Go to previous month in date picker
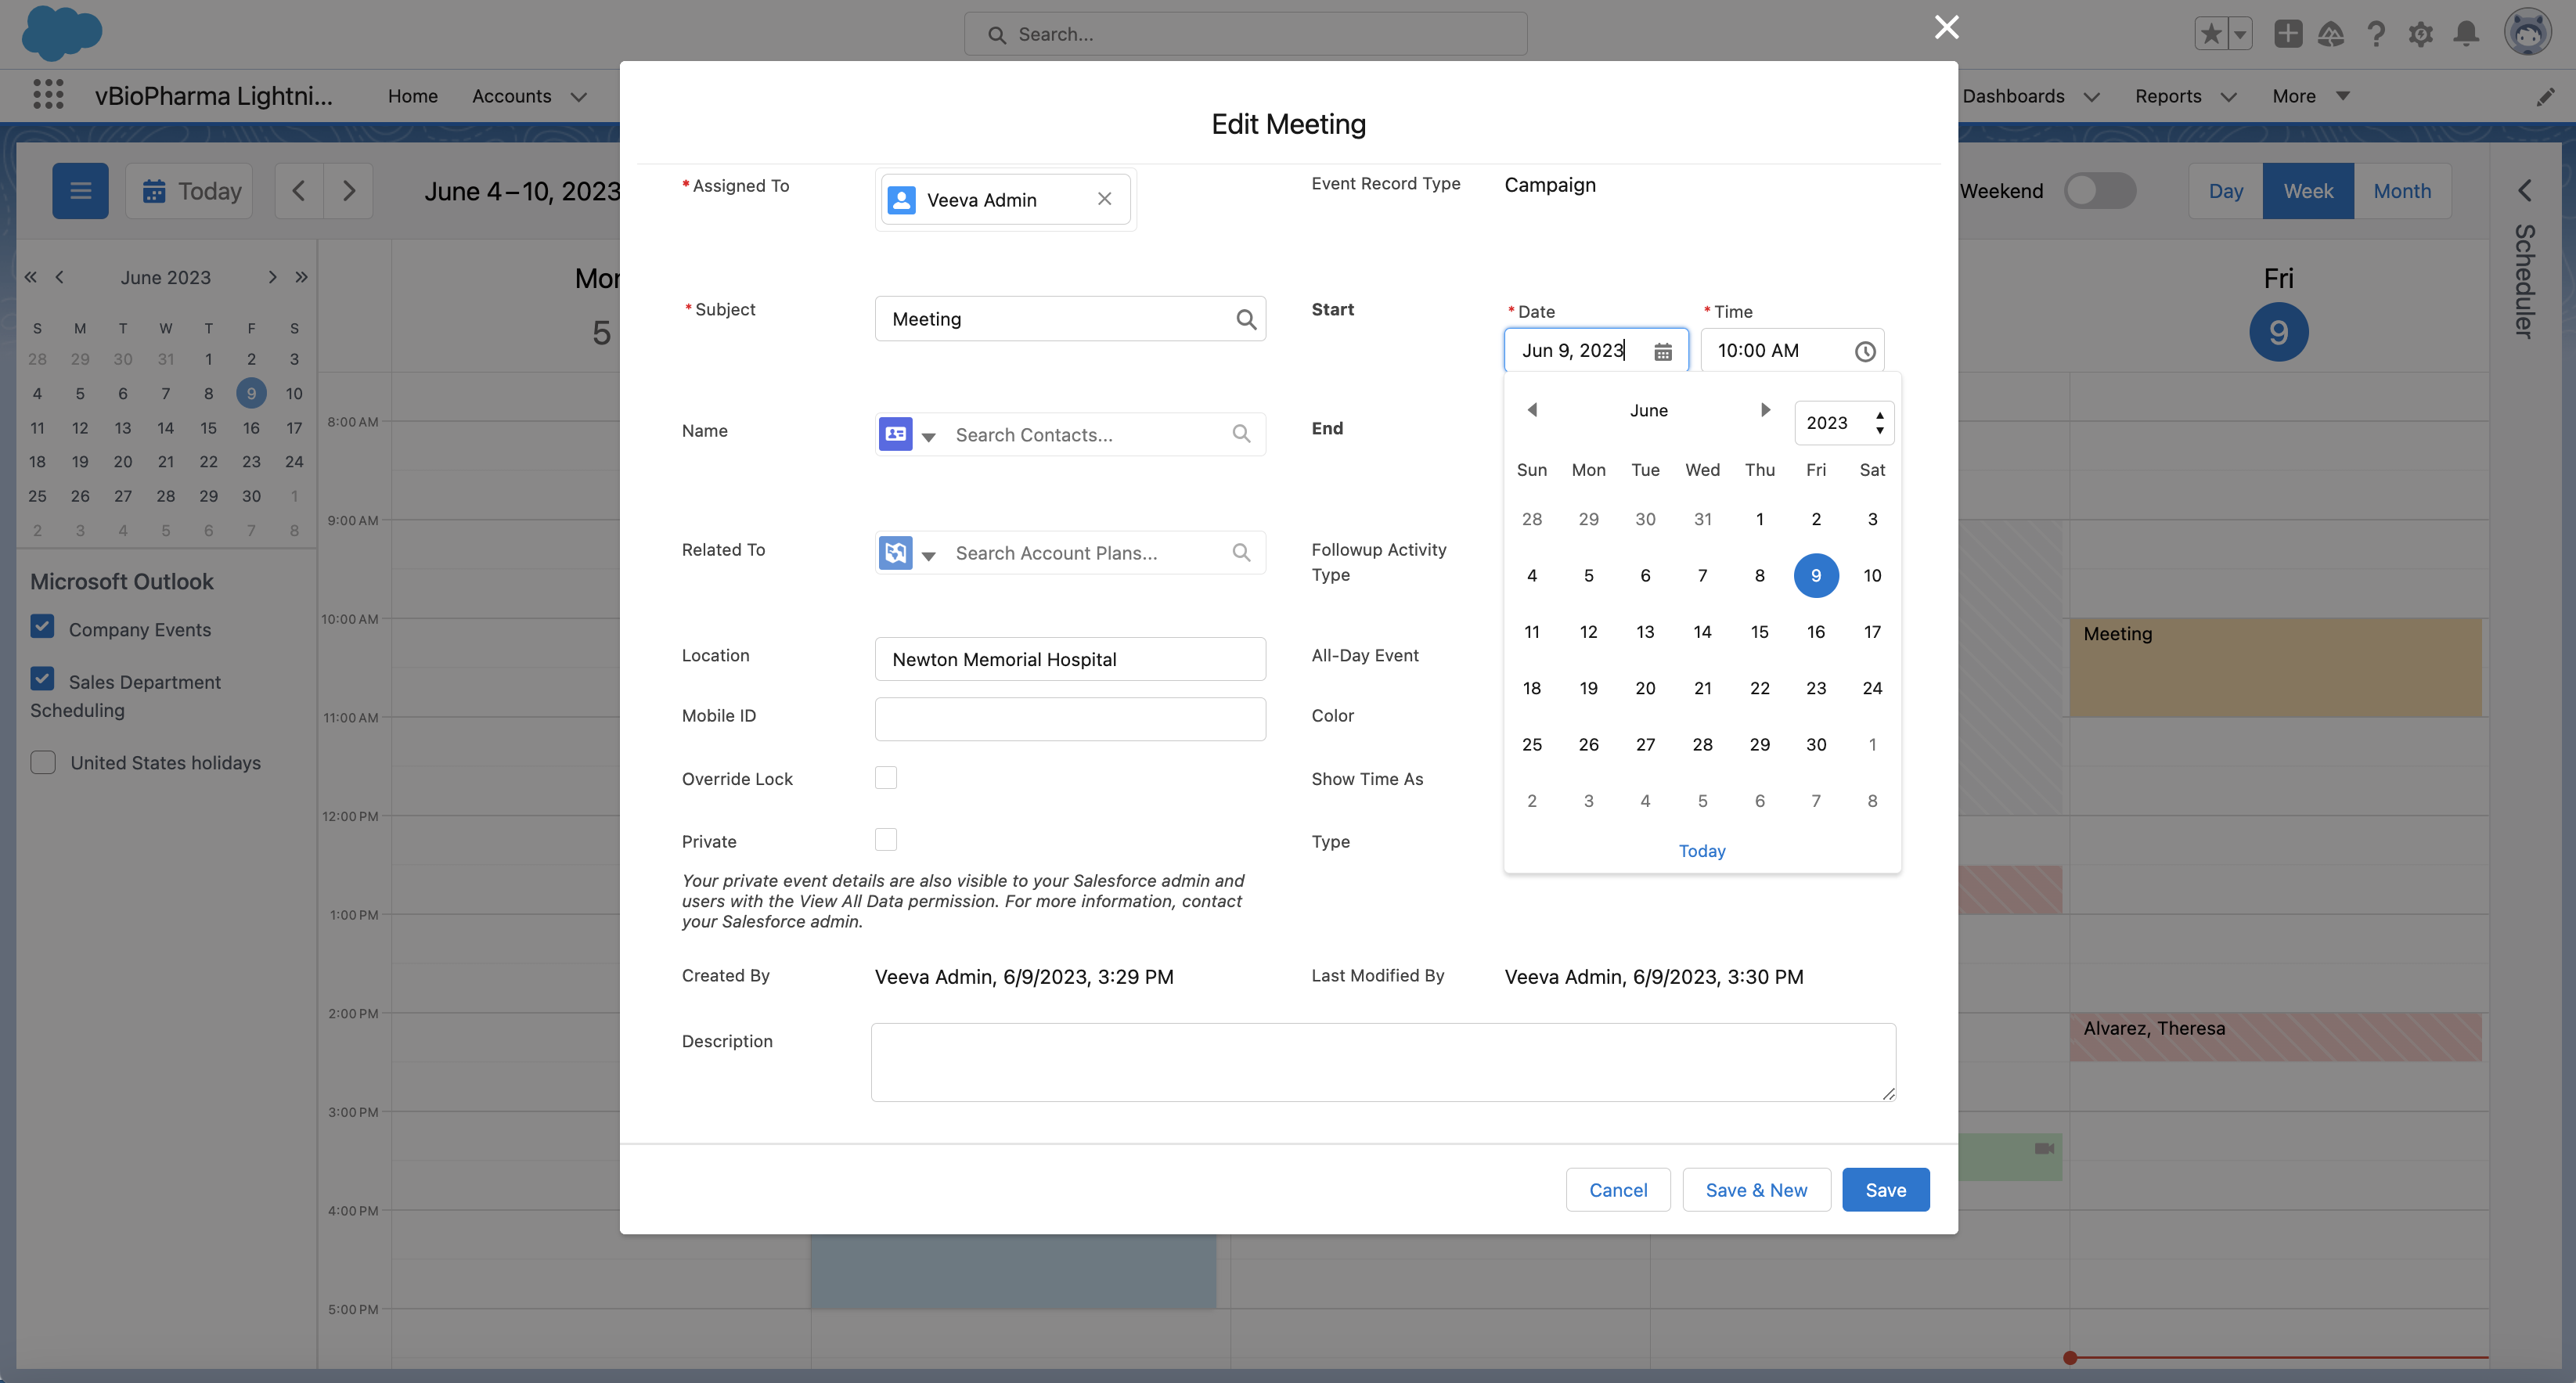 [x=1532, y=410]
